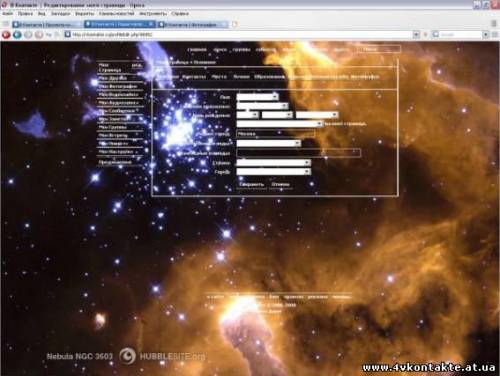Click the site icon beside the address bar URL
The height and width of the screenshot is (376, 500).
pos(68,34)
